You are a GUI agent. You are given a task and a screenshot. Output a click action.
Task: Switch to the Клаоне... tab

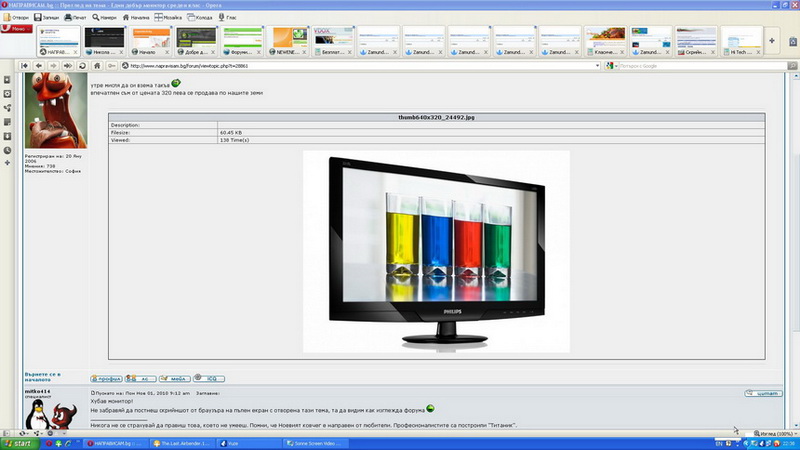(x=605, y=41)
